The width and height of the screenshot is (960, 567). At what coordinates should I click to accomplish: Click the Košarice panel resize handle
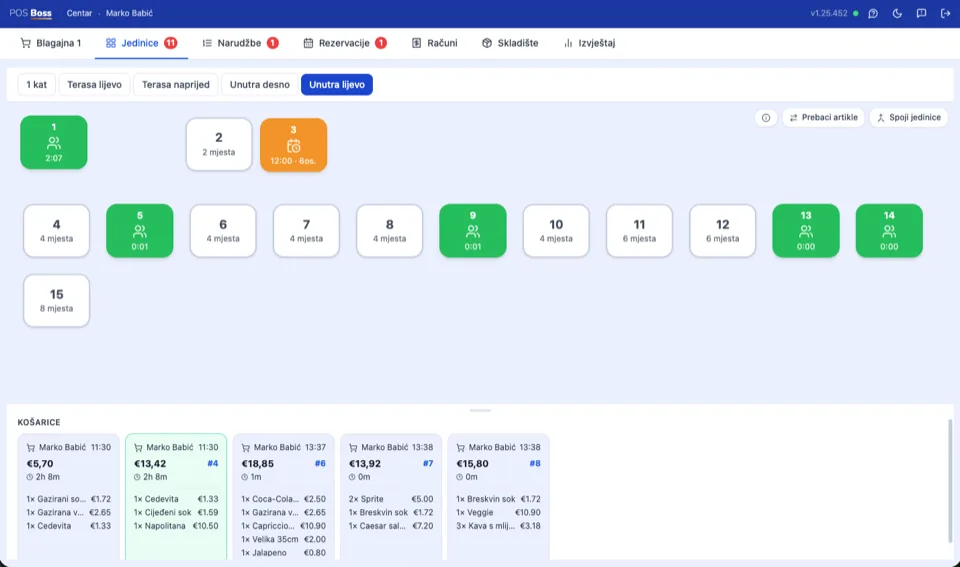click(480, 410)
